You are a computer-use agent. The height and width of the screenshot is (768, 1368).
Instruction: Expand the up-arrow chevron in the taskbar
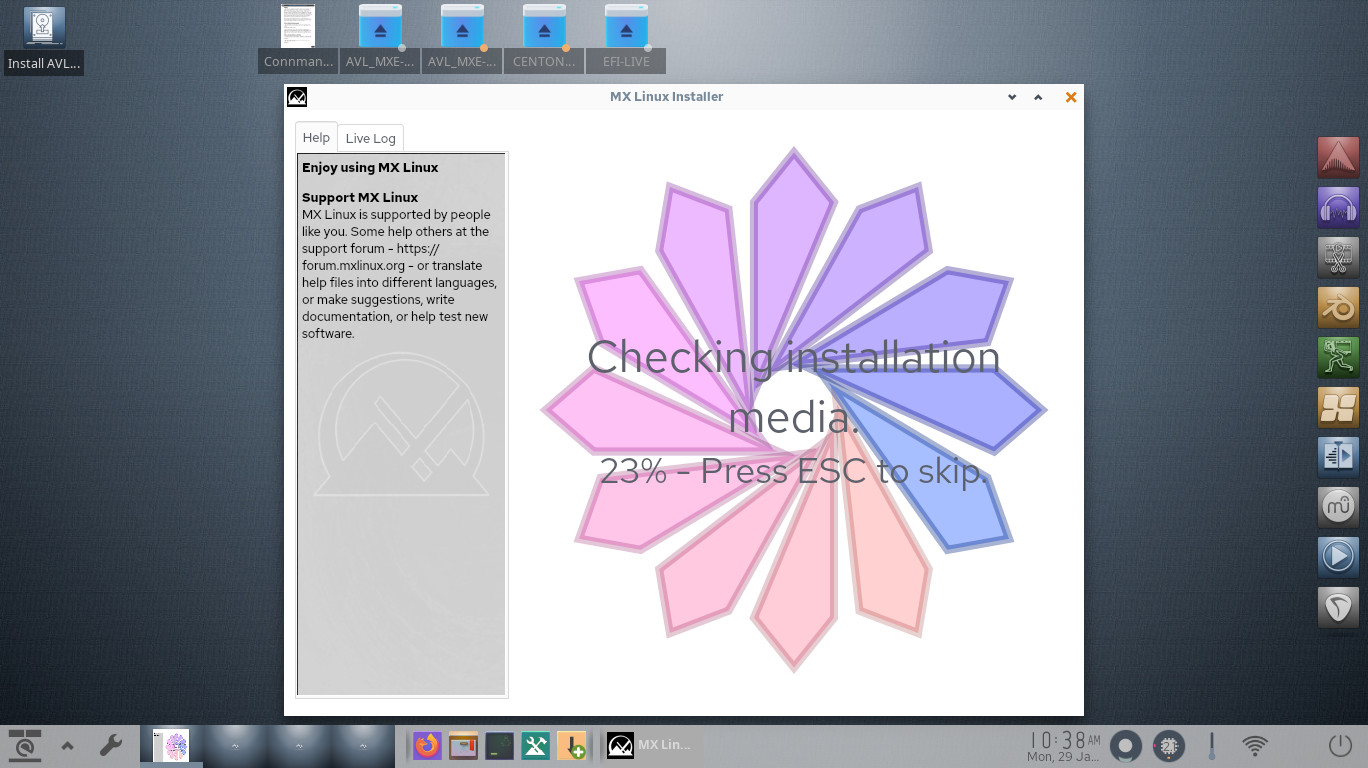point(67,746)
